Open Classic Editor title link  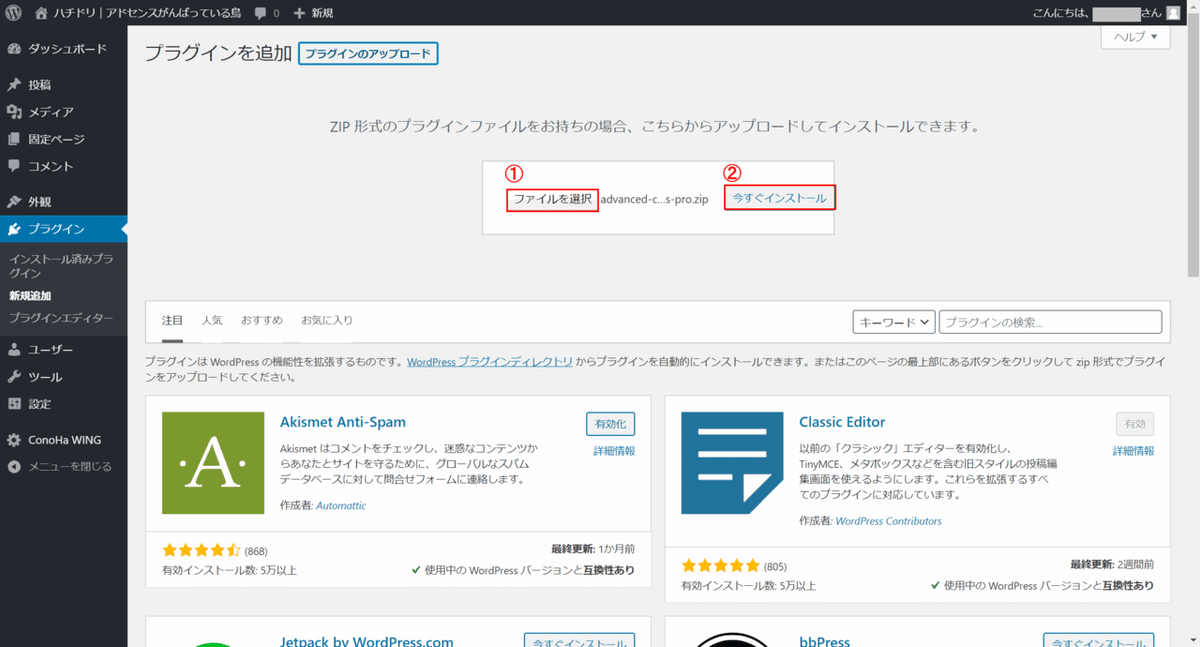(842, 422)
